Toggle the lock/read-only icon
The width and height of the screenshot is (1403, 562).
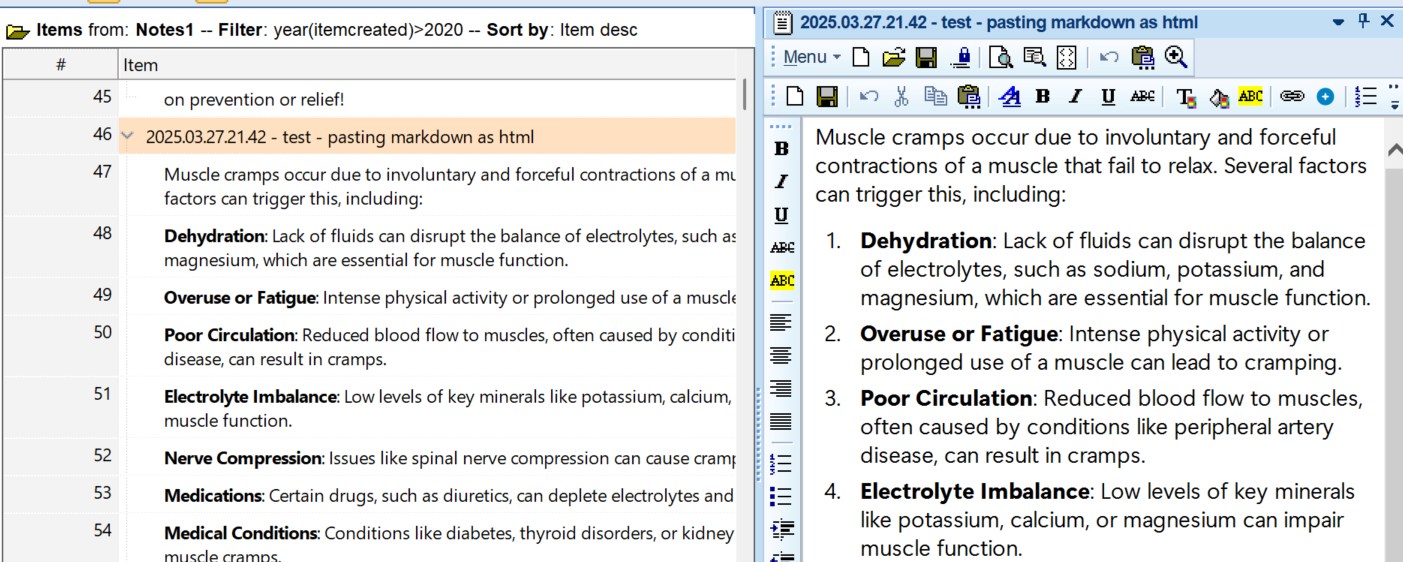click(x=961, y=58)
